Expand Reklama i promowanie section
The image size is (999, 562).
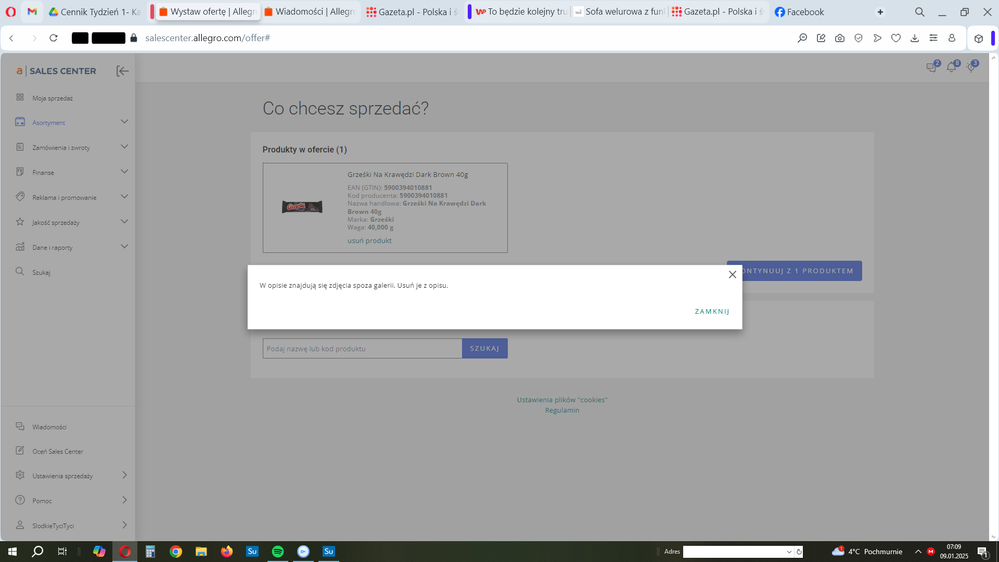tap(124, 196)
